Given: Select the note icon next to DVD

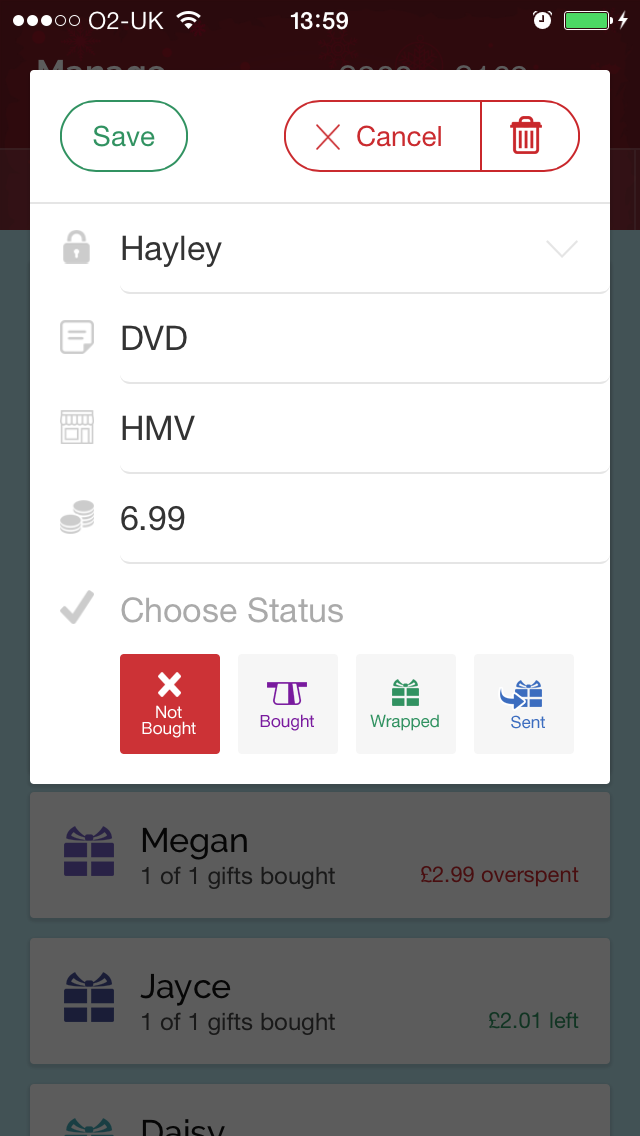Looking at the screenshot, I should click(76, 338).
